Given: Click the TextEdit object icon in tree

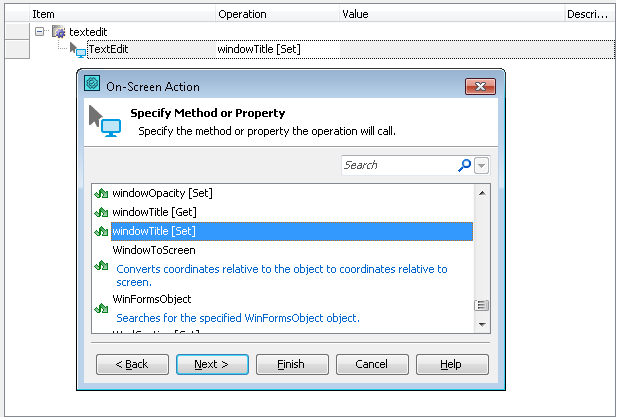Looking at the screenshot, I should (79, 49).
